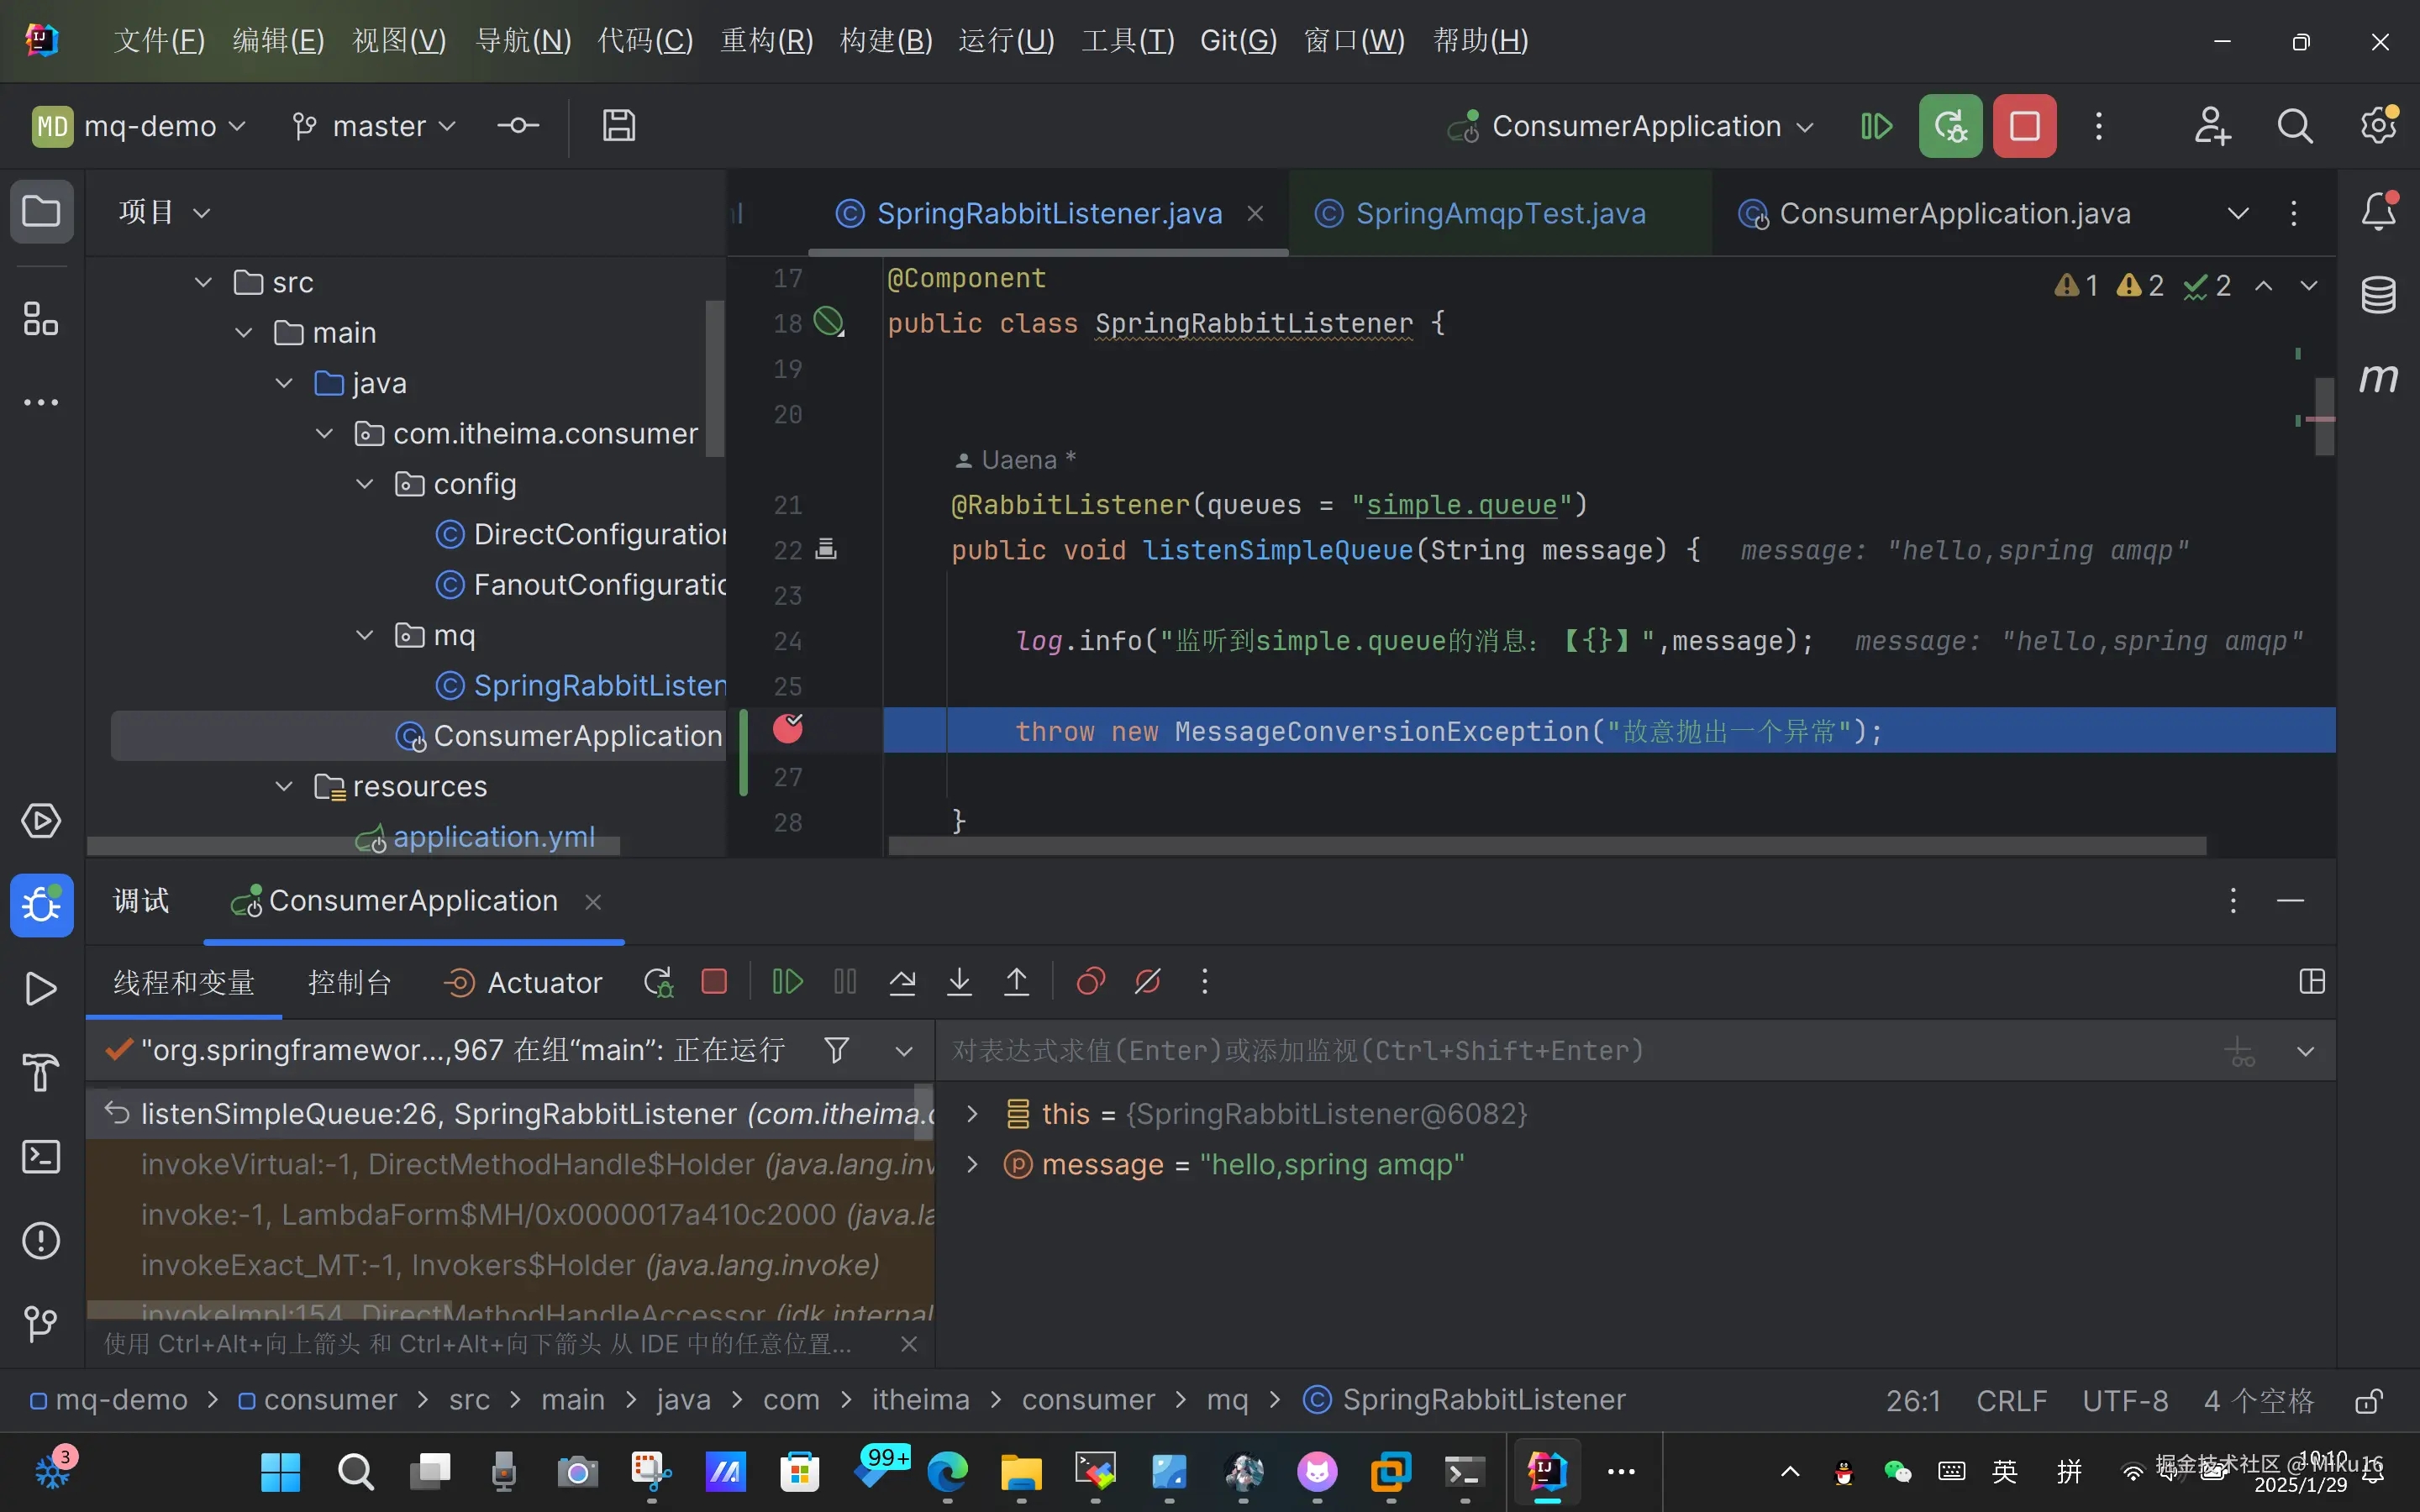Collapse the config folder in tree
2420x1512 pixels.
pyautogui.click(x=365, y=484)
